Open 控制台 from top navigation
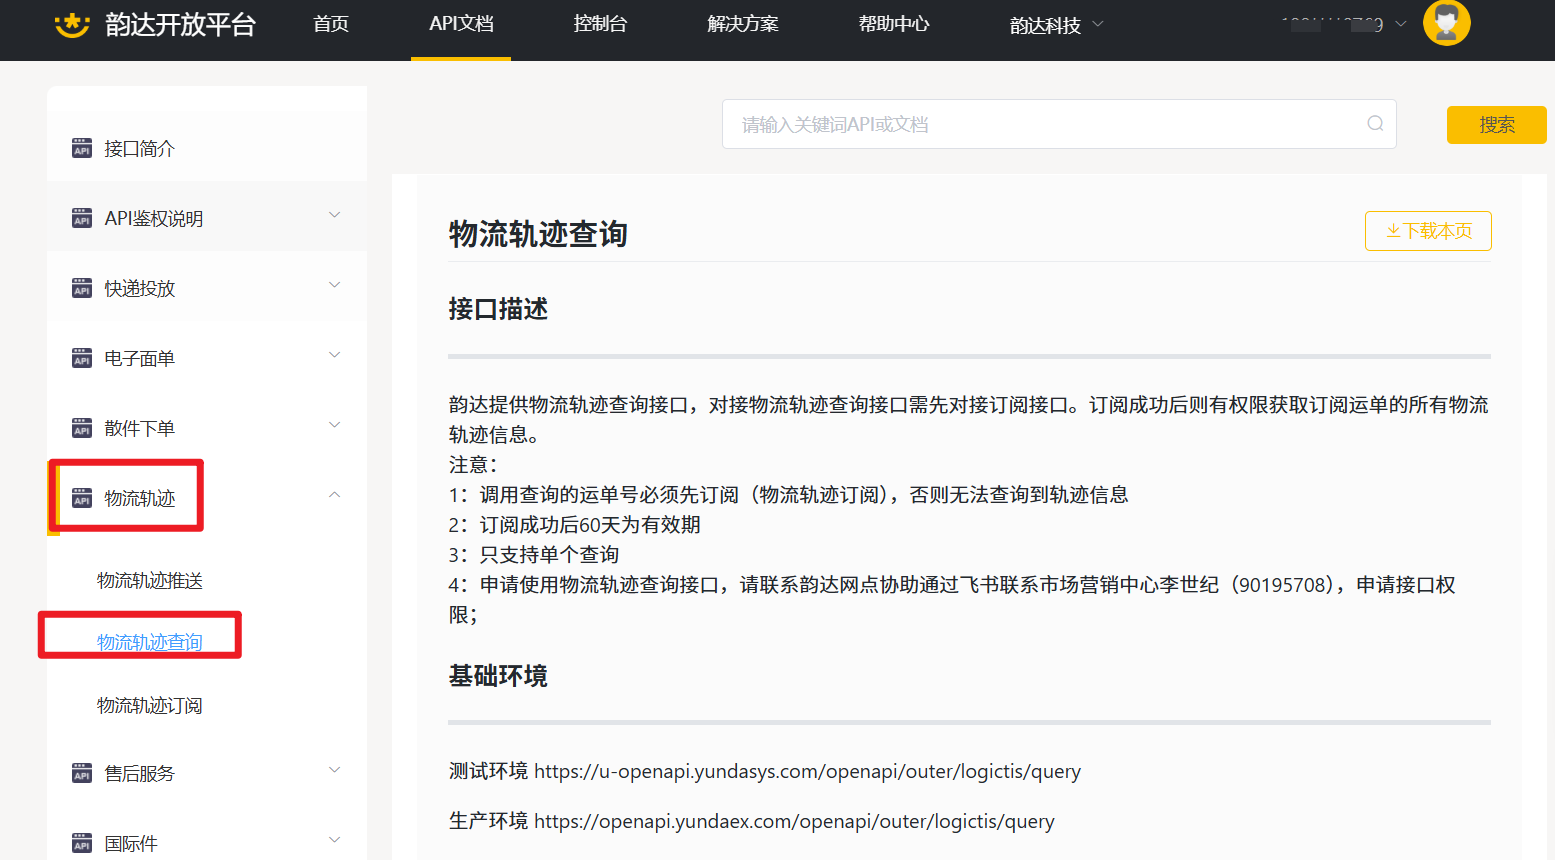1555x860 pixels. pos(600,24)
